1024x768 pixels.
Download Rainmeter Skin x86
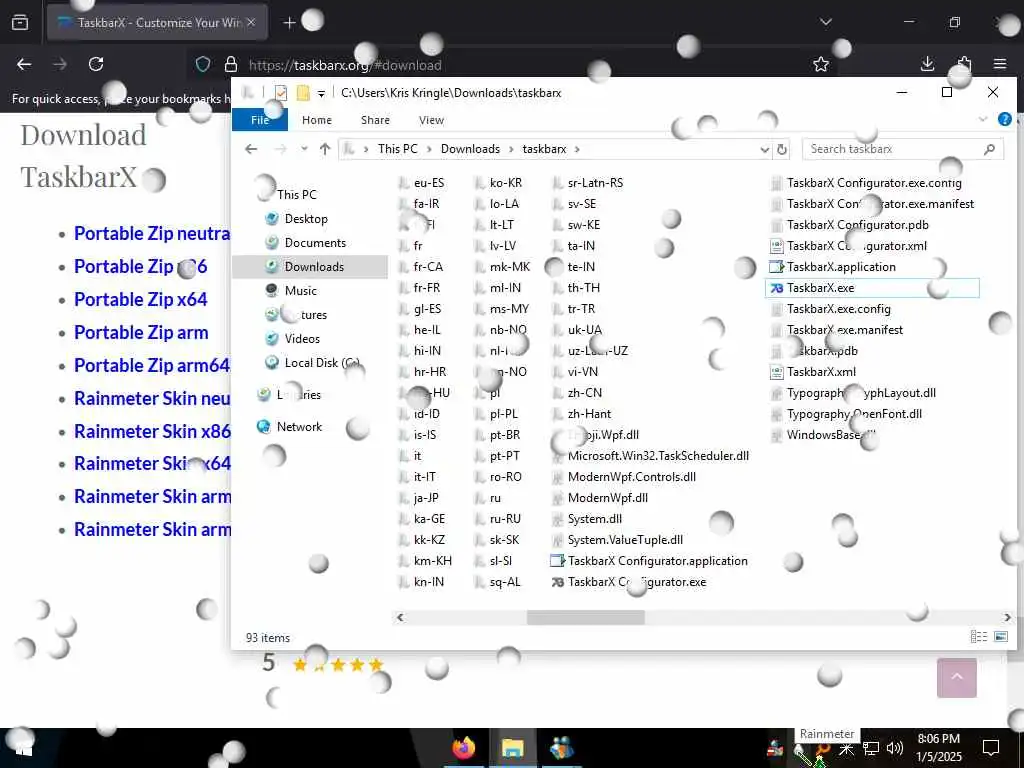(152, 432)
